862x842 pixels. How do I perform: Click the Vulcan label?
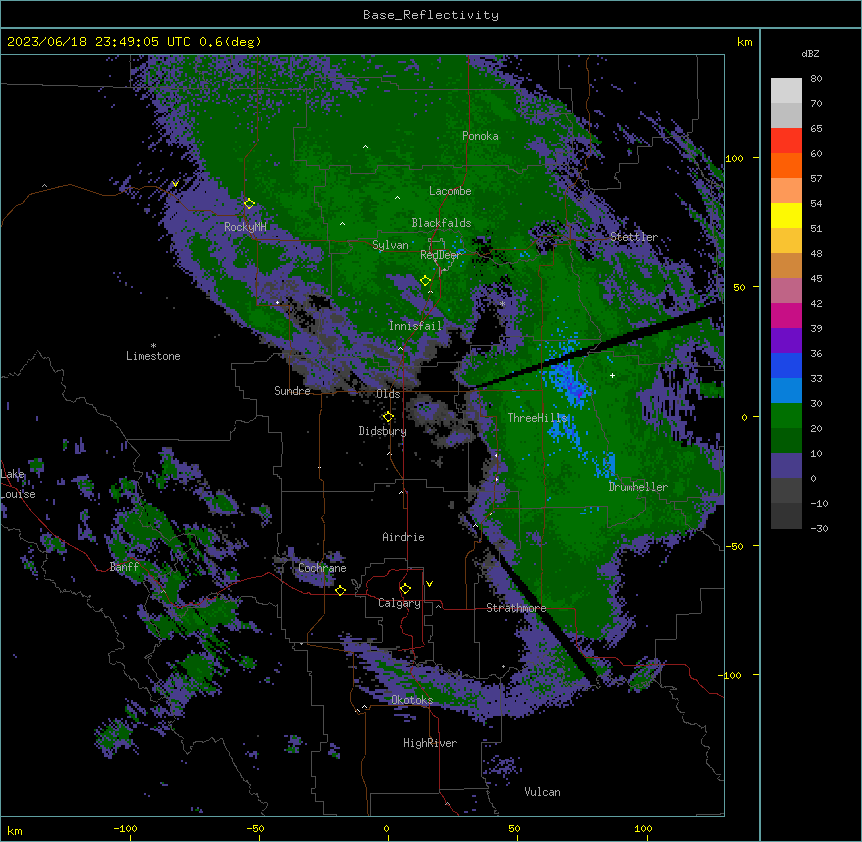coord(543,792)
